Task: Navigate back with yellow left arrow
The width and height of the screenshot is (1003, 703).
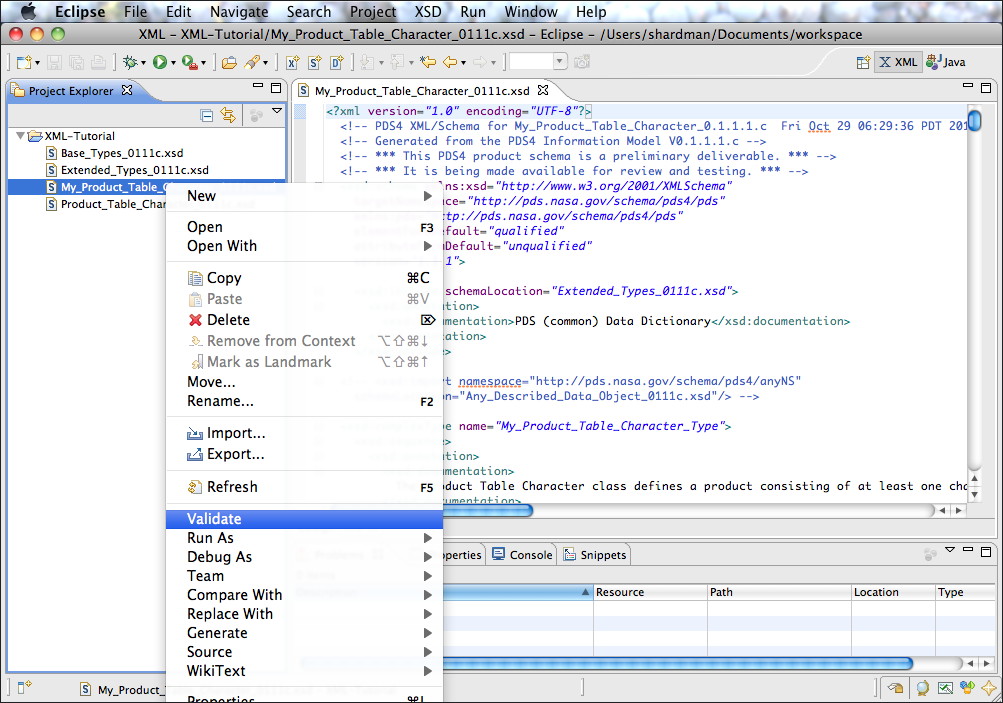Action: pos(450,62)
